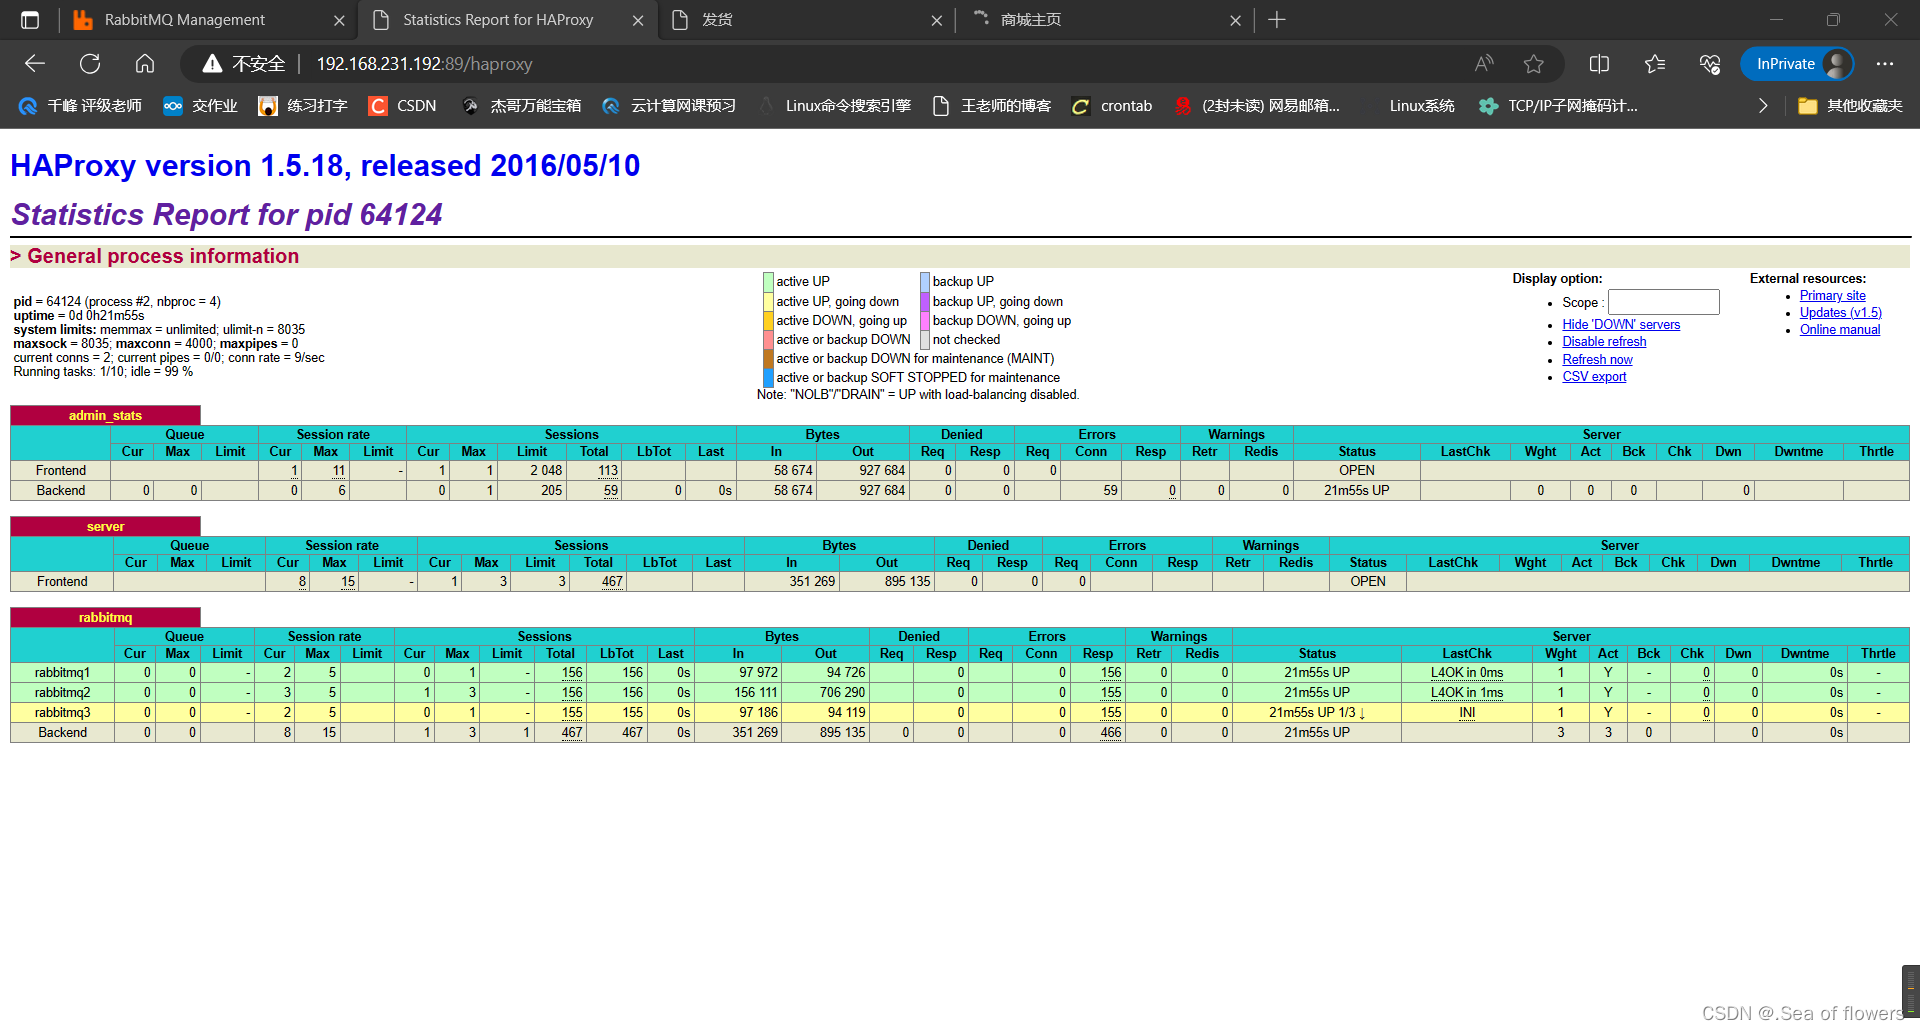Open the crontab bookmark

pyautogui.click(x=1112, y=106)
